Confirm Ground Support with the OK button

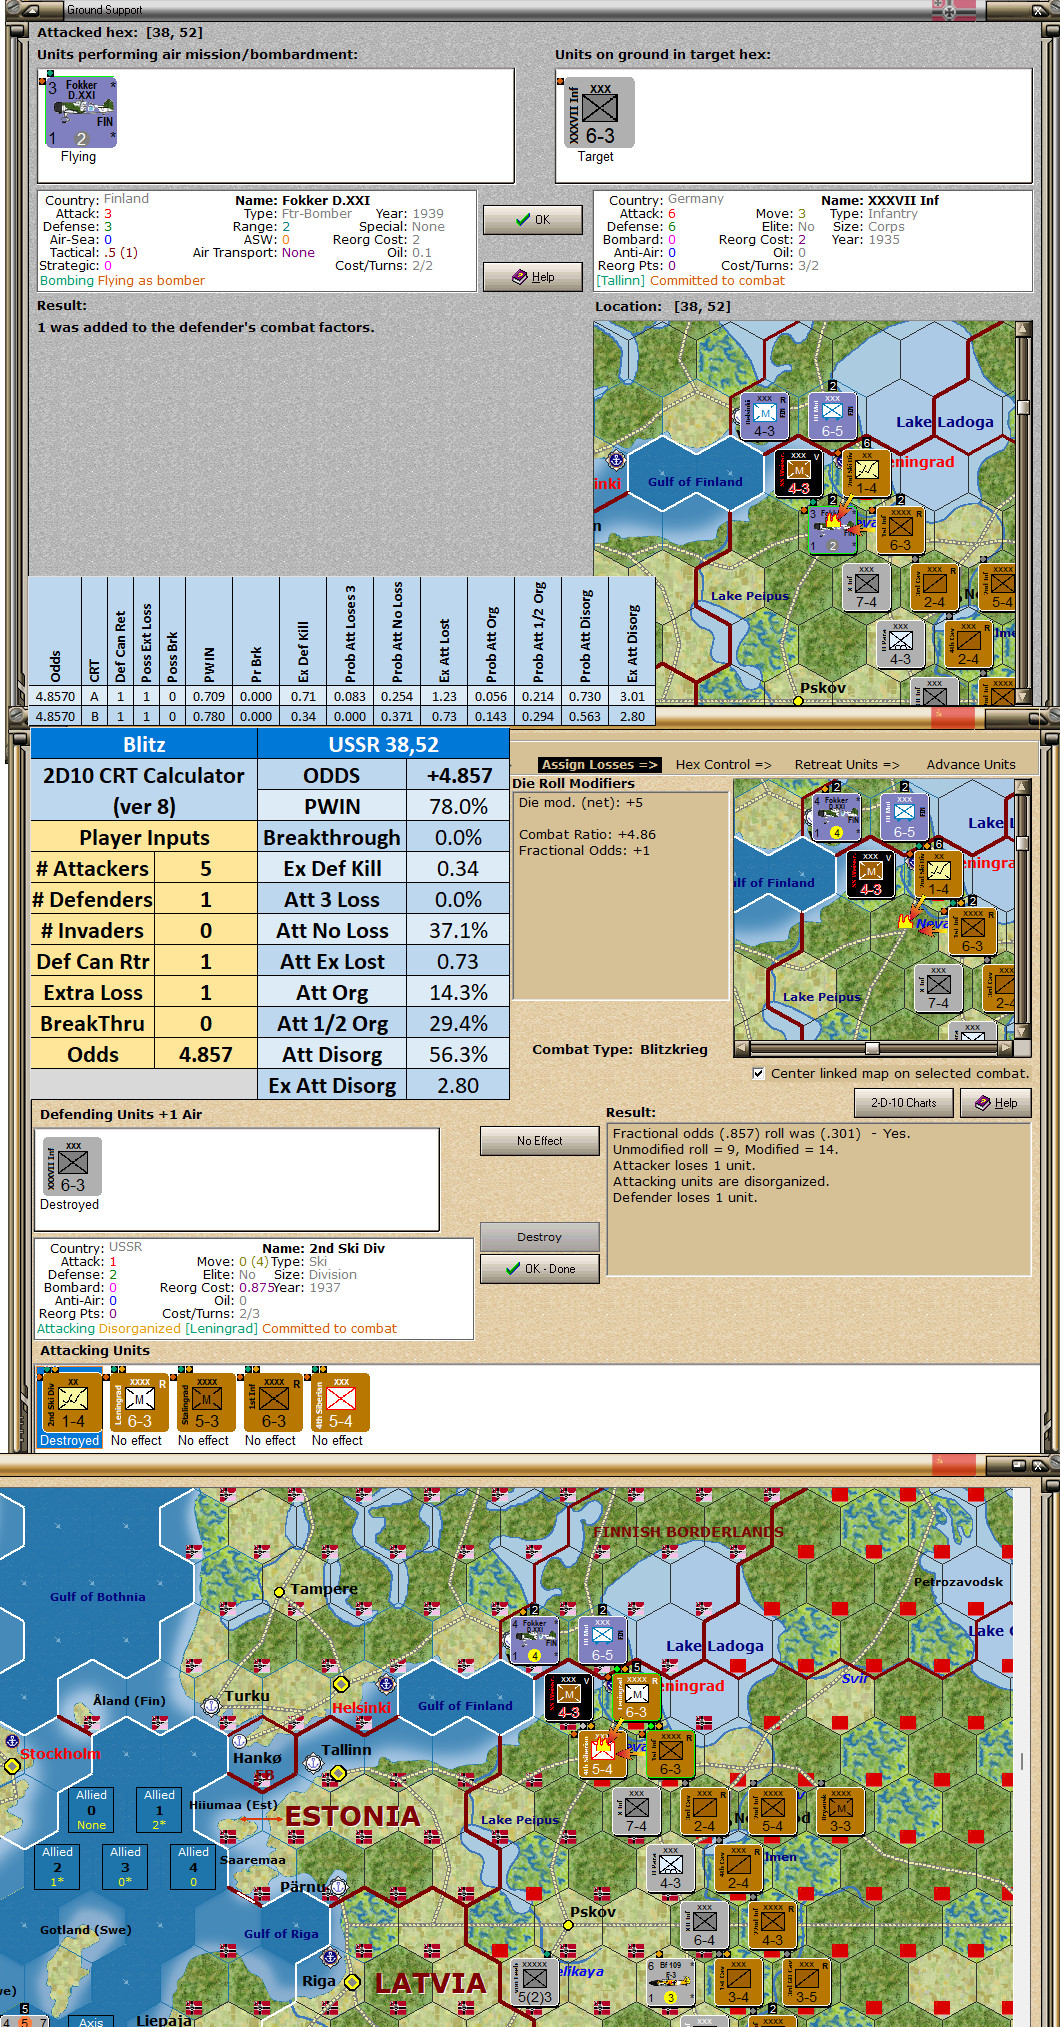click(533, 220)
